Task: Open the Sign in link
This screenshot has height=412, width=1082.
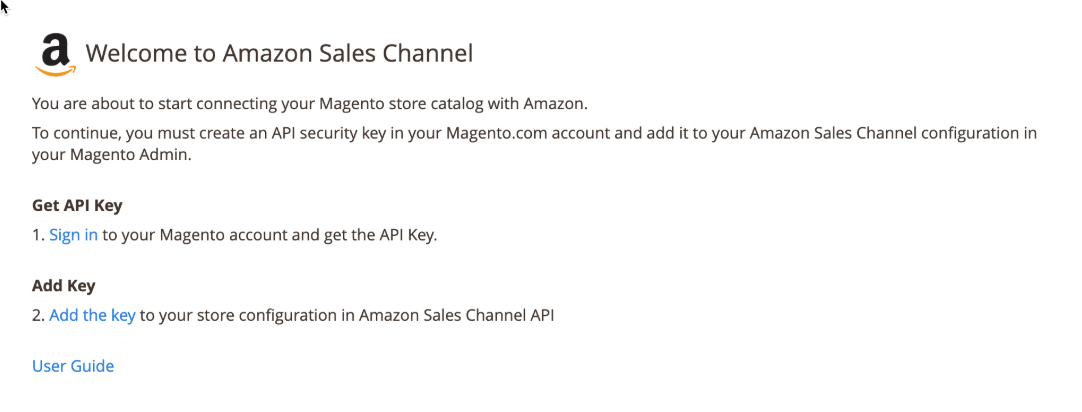Action: (x=73, y=235)
